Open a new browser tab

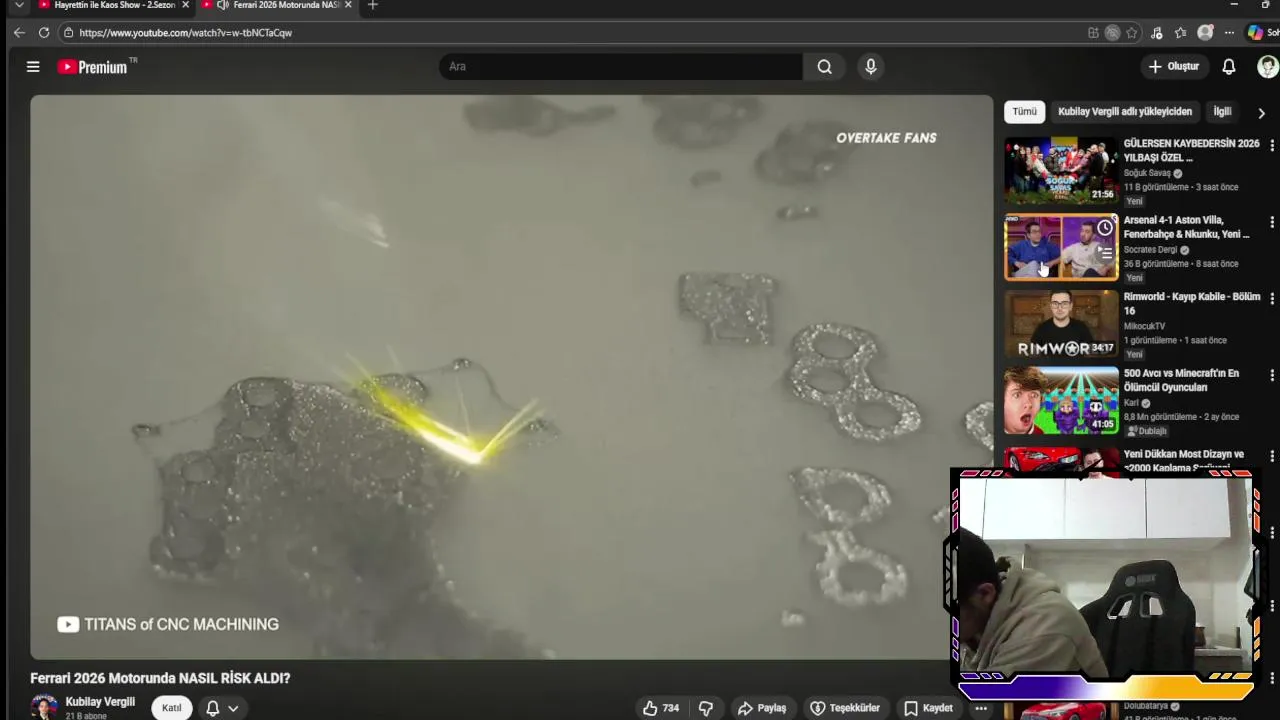pos(373,5)
